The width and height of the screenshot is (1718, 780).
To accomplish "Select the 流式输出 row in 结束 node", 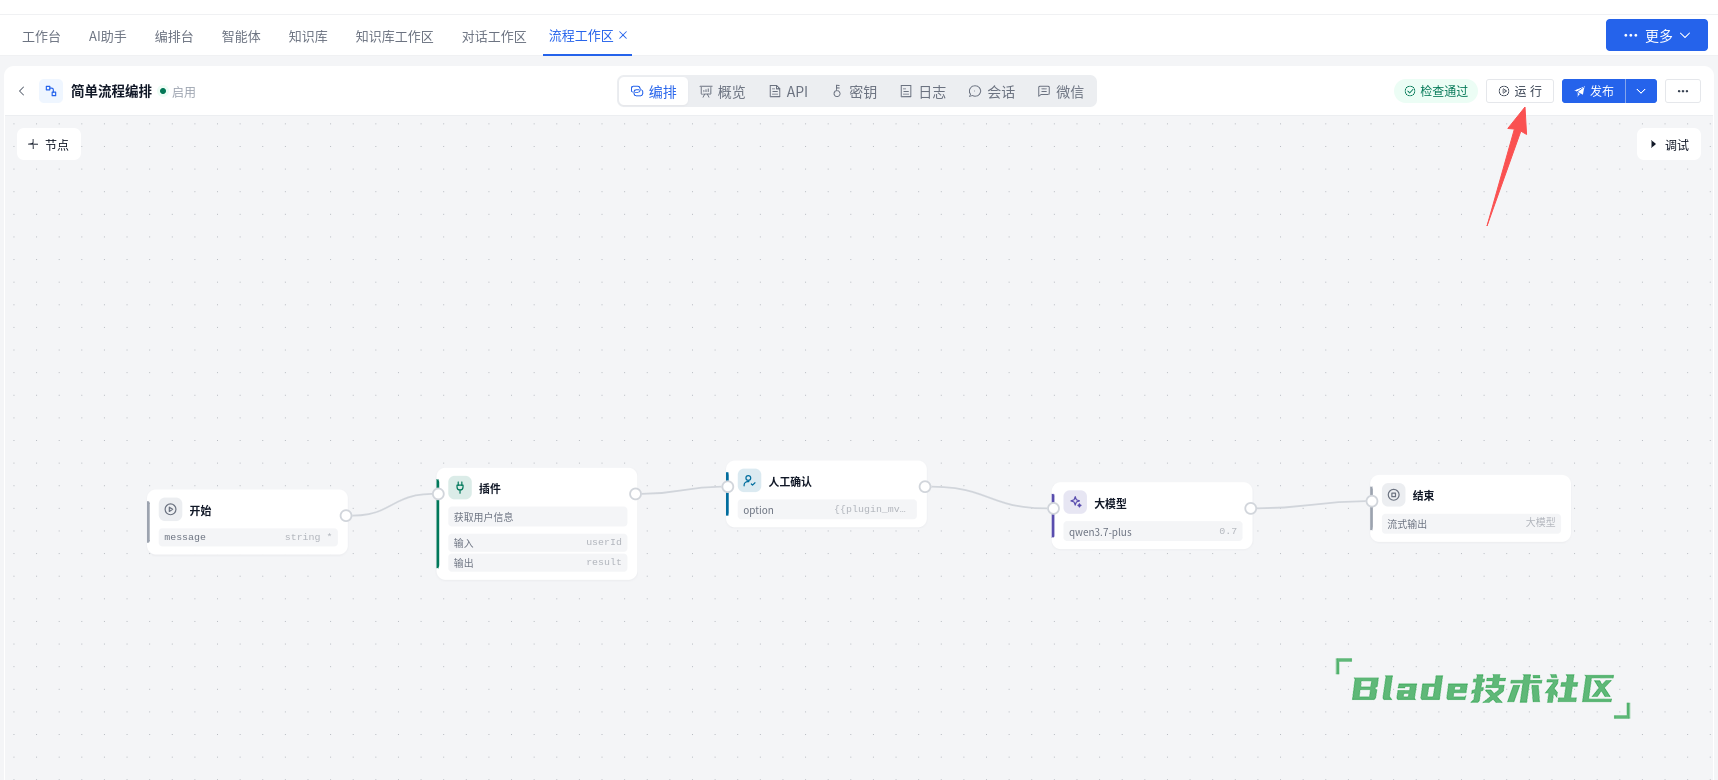I will click(x=1471, y=524).
